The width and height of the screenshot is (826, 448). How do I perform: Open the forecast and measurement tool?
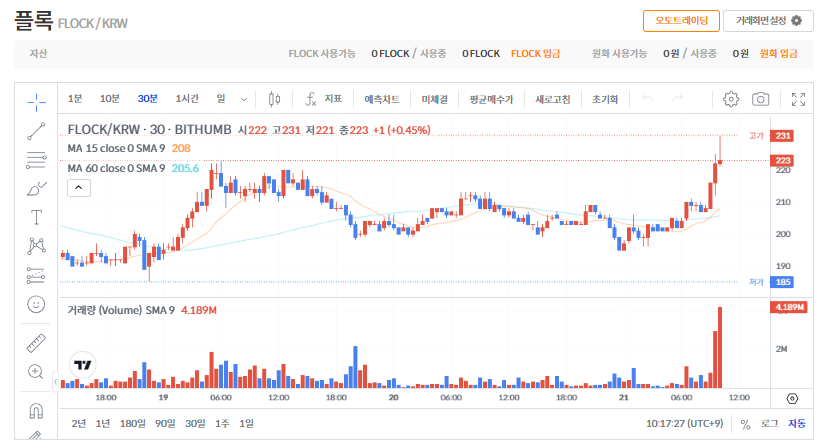point(36,275)
